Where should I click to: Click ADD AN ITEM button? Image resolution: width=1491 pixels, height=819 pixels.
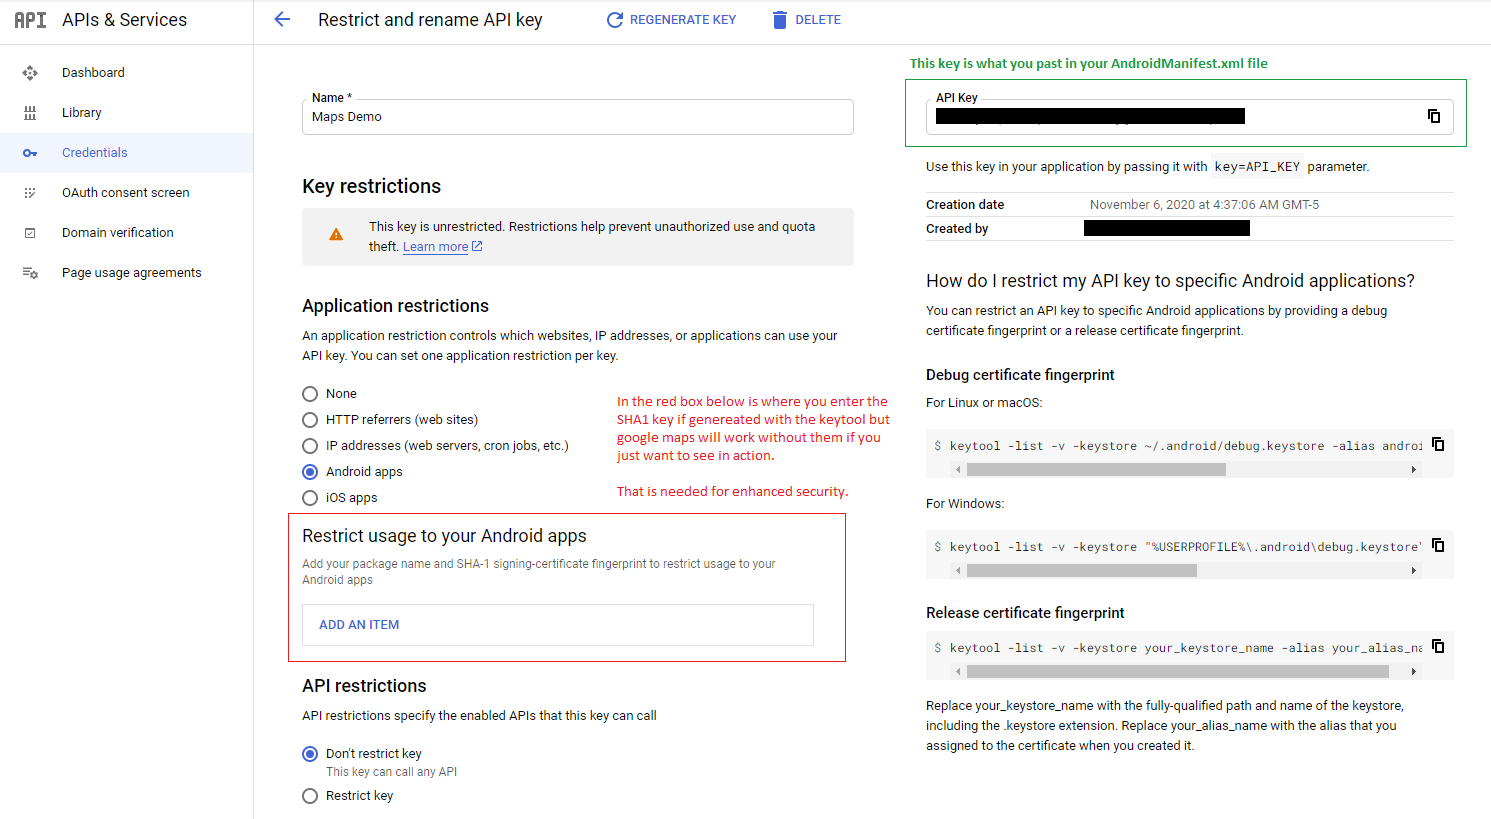[x=359, y=625]
